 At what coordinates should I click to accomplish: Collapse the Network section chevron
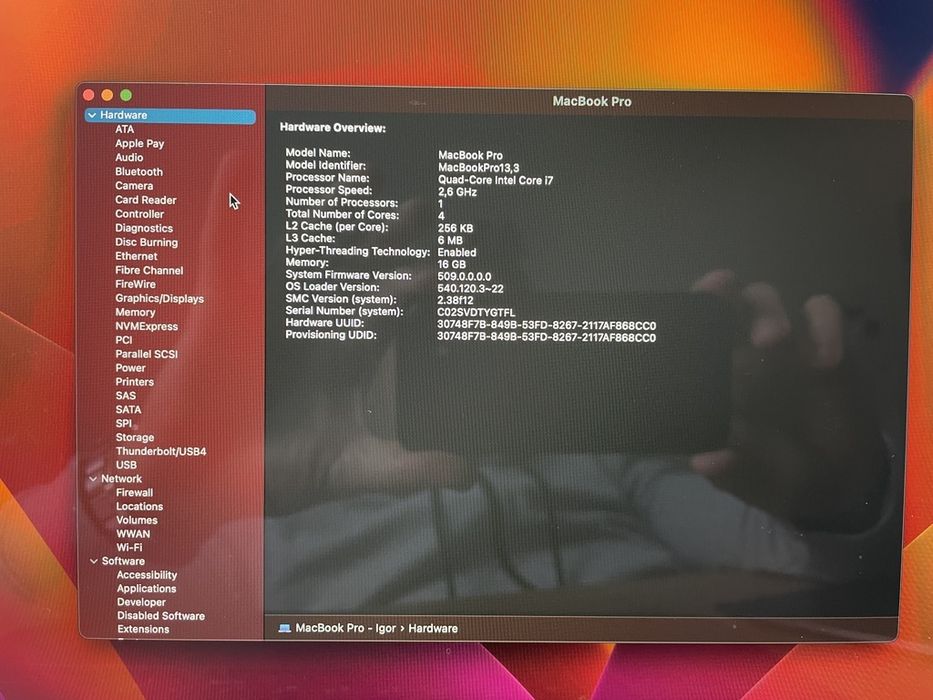[x=93, y=479]
